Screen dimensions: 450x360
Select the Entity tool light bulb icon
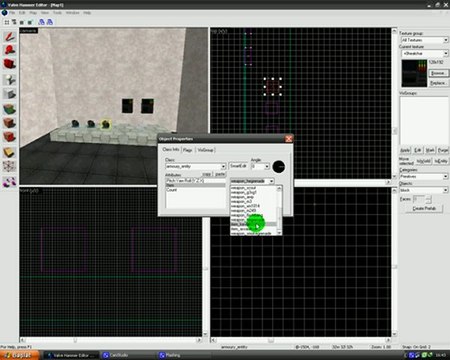pos(9,79)
